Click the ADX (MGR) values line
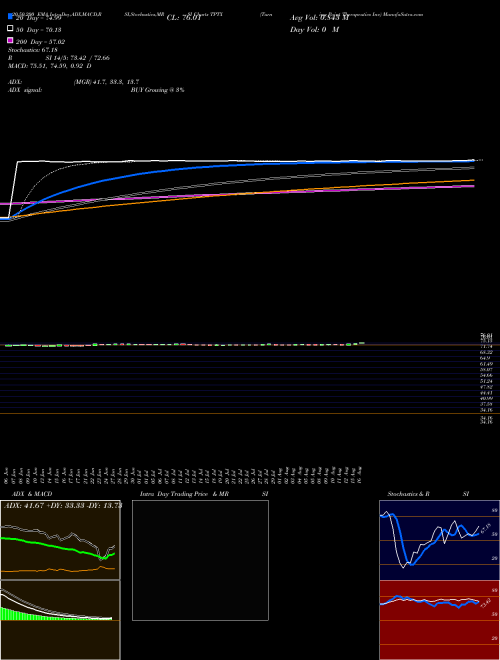 [74, 82]
